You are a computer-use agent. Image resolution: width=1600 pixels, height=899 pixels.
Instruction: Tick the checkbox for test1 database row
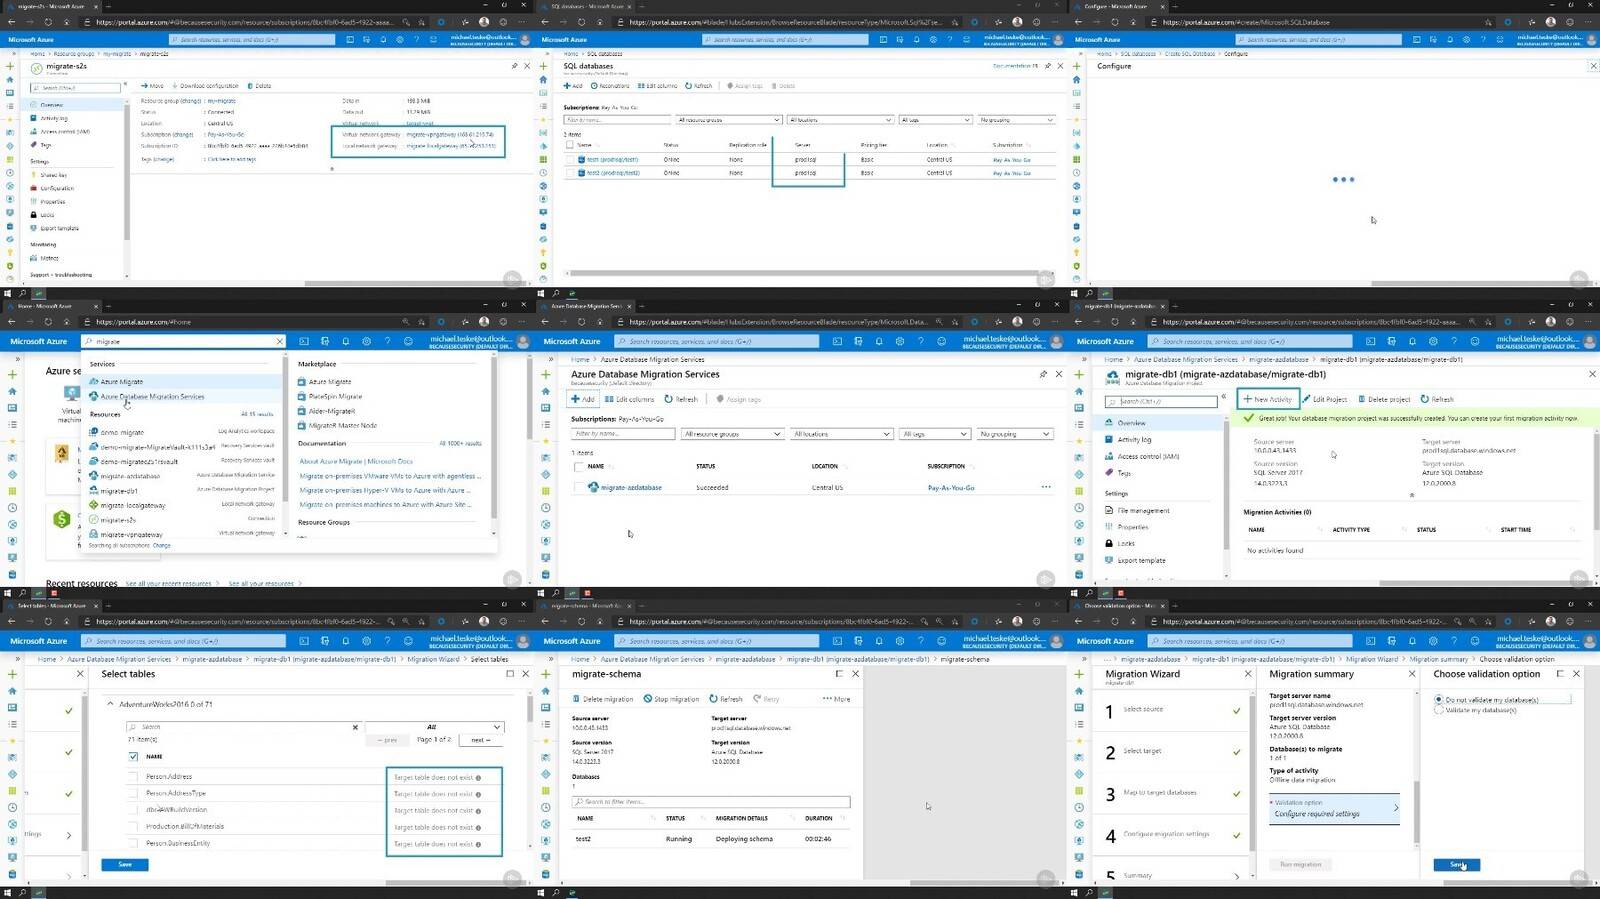[570, 159]
